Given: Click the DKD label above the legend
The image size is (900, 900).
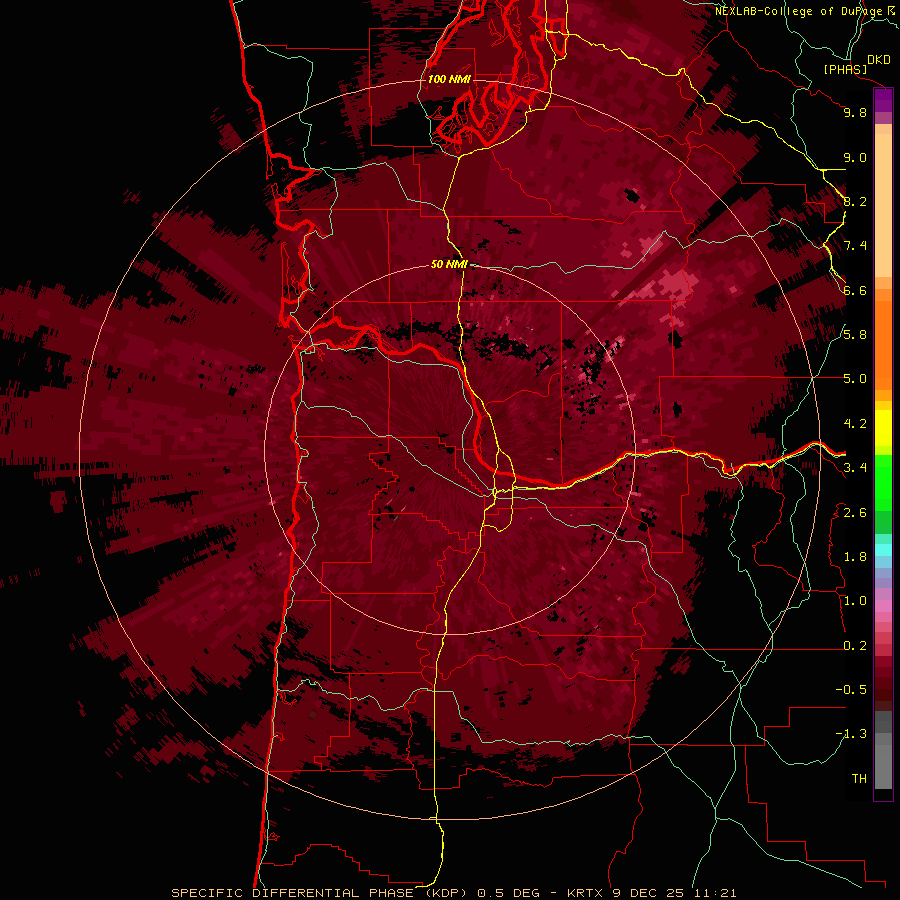Looking at the screenshot, I should [x=879, y=60].
